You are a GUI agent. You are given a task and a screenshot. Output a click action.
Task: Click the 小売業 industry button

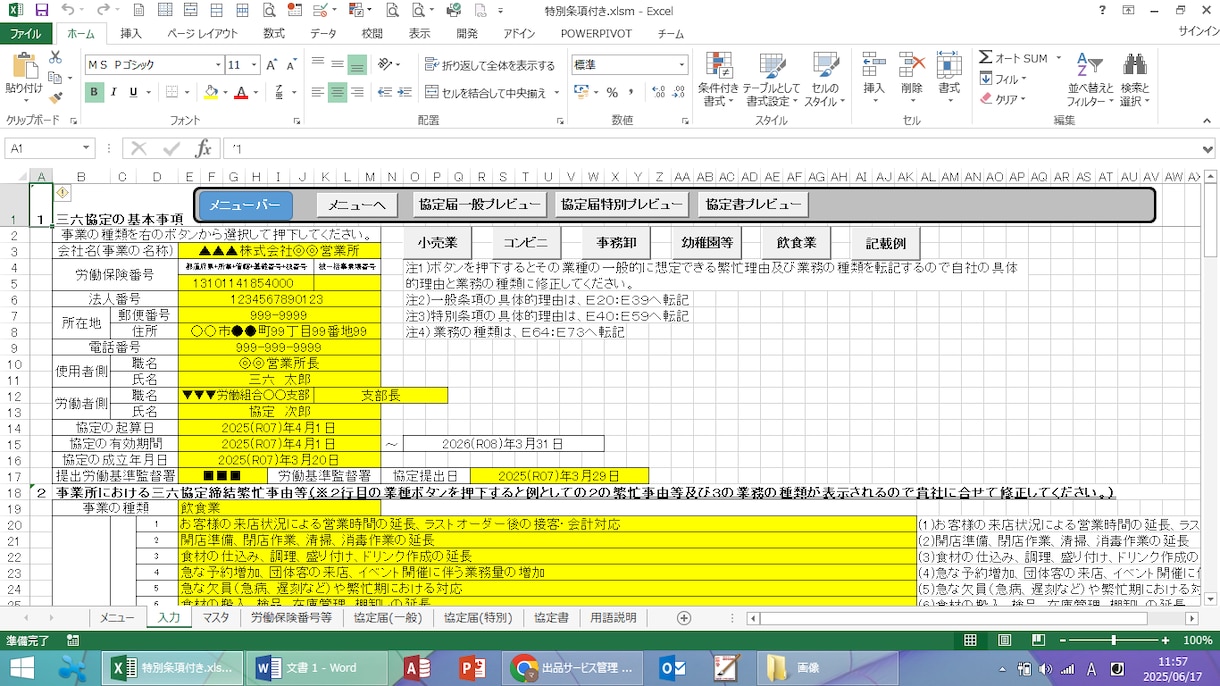pos(438,243)
